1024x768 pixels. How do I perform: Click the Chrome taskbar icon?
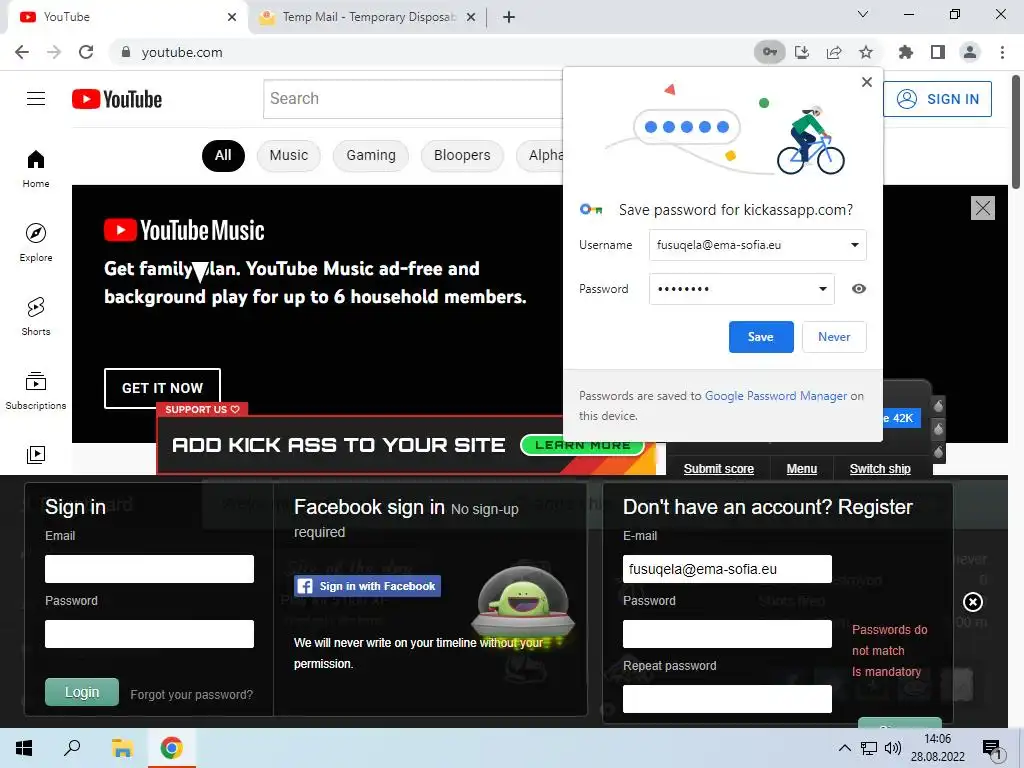[172, 748]
